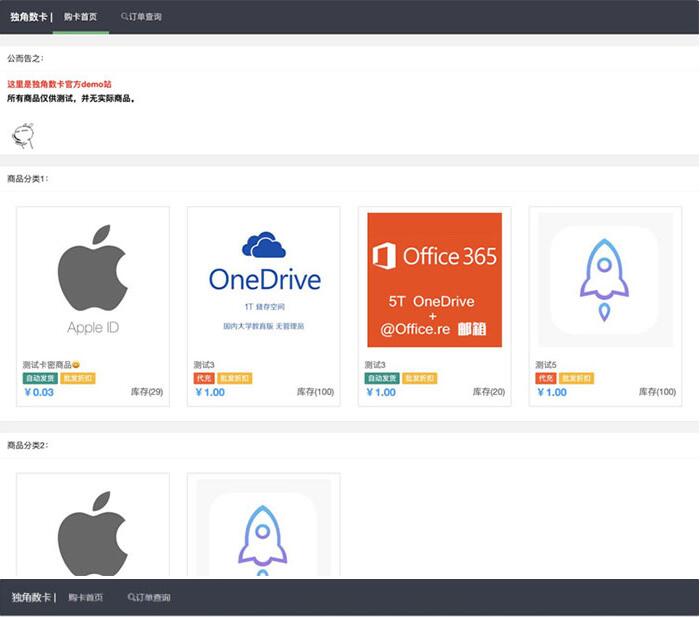Click the 自动发货 tag on the Apple ID card
700x617 pixels.
click(38, 379)
